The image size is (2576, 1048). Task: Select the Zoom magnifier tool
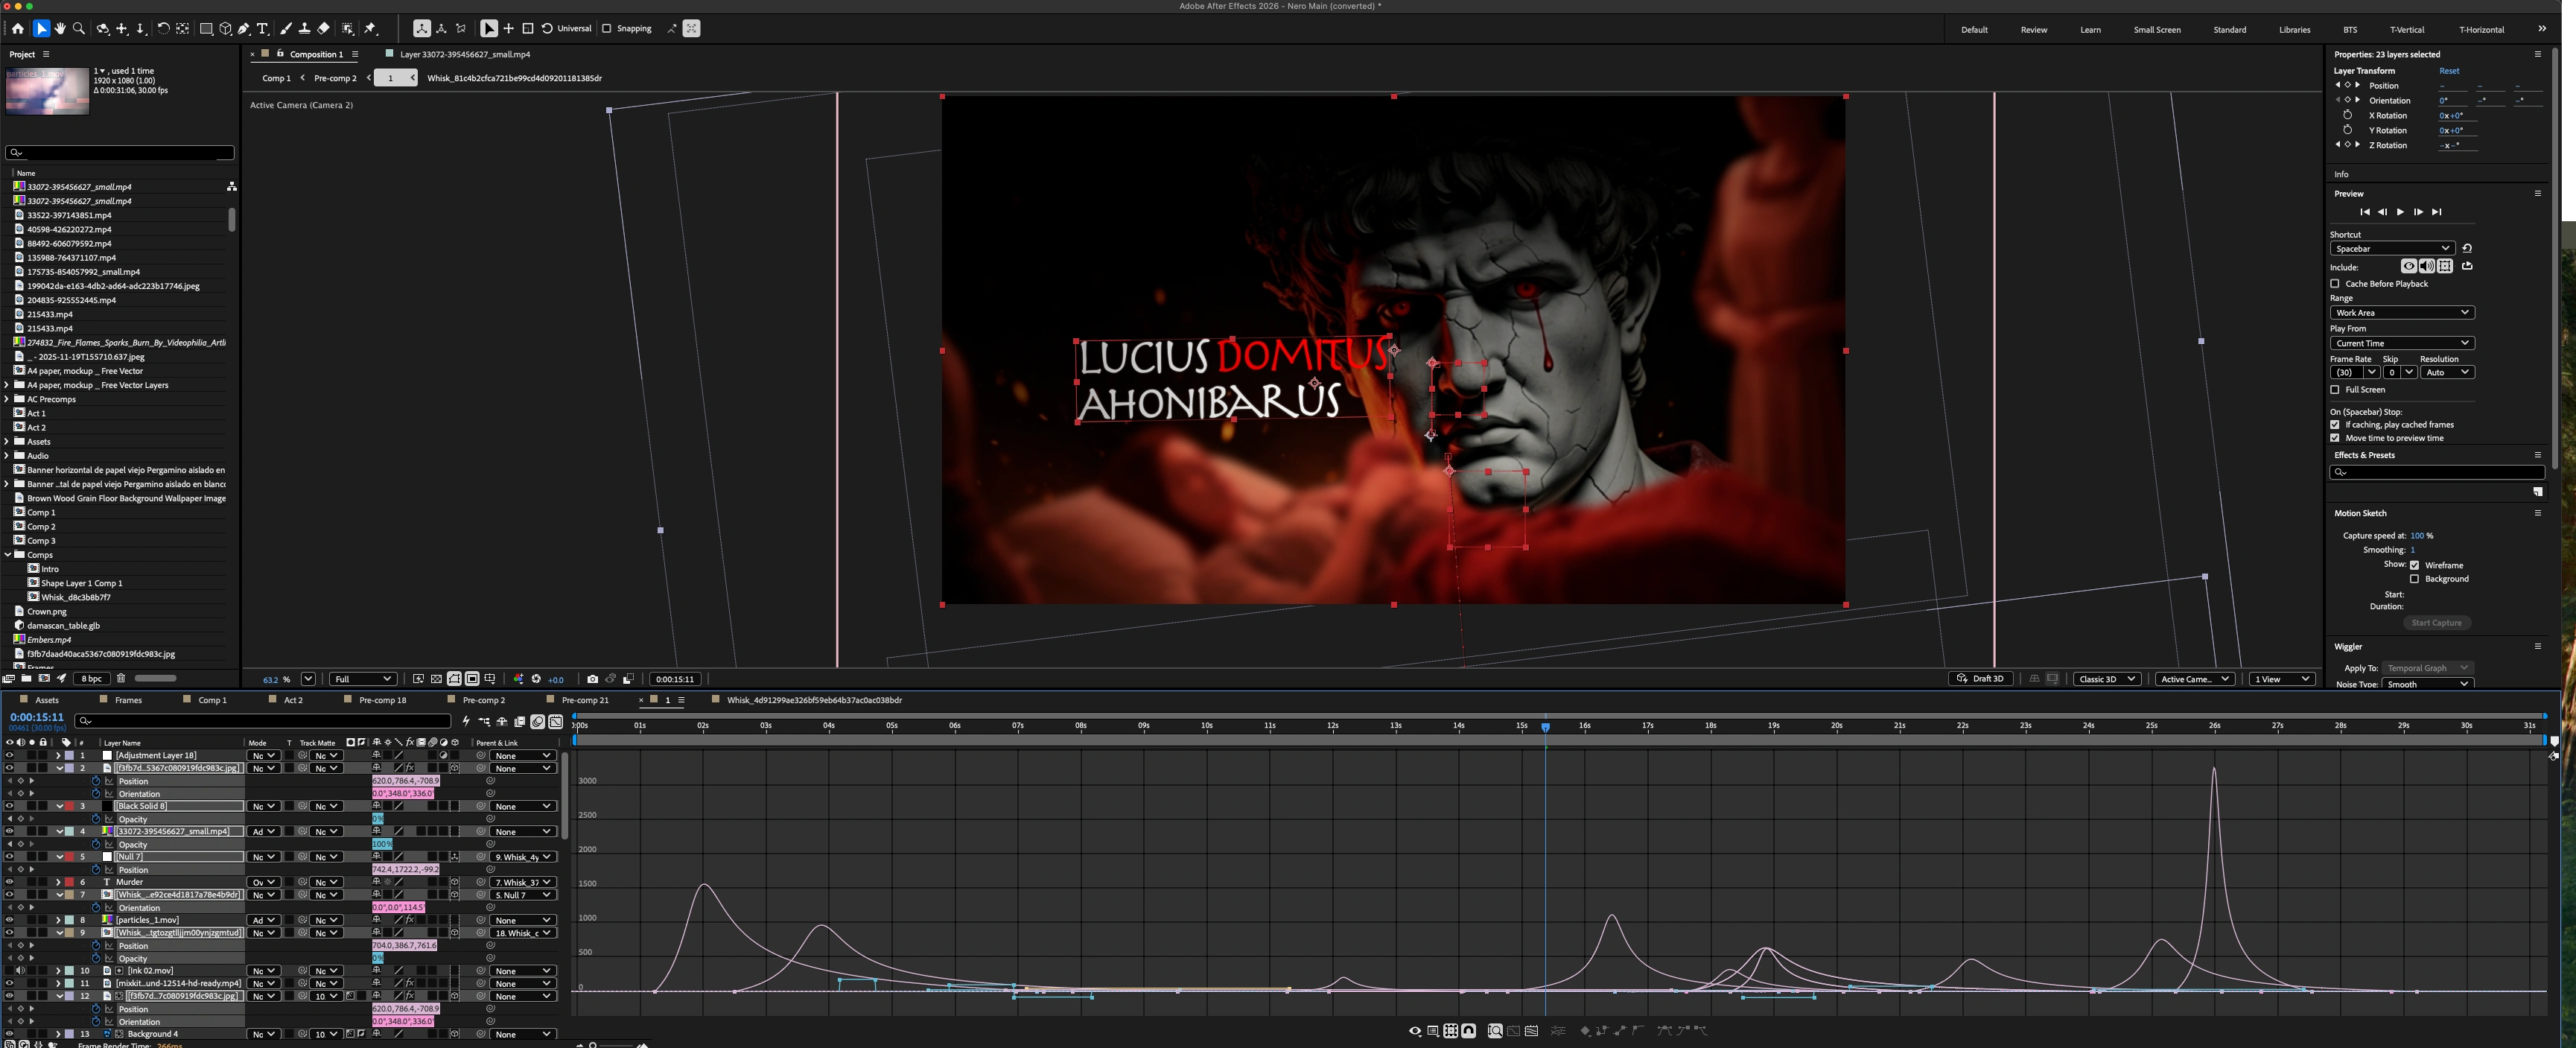tap(79, 29)
